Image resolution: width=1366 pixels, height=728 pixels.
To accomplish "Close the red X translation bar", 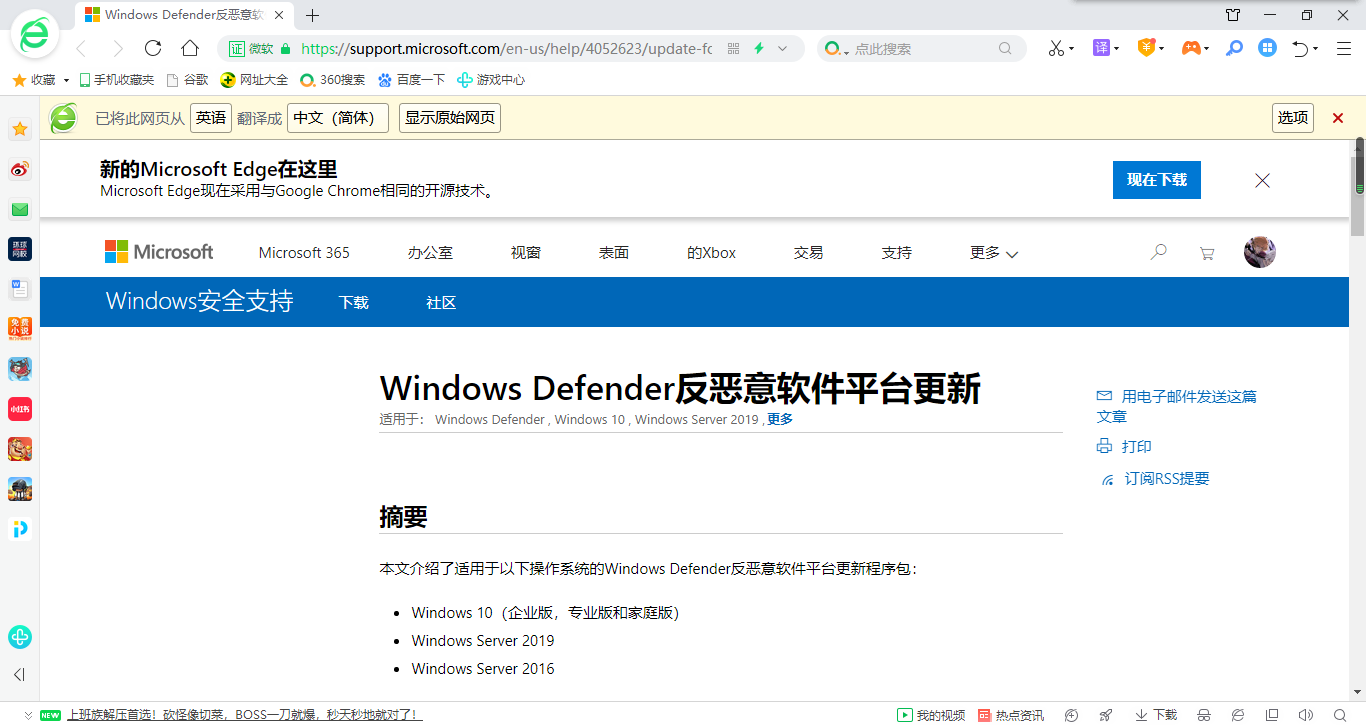I will click(1338, 118).
